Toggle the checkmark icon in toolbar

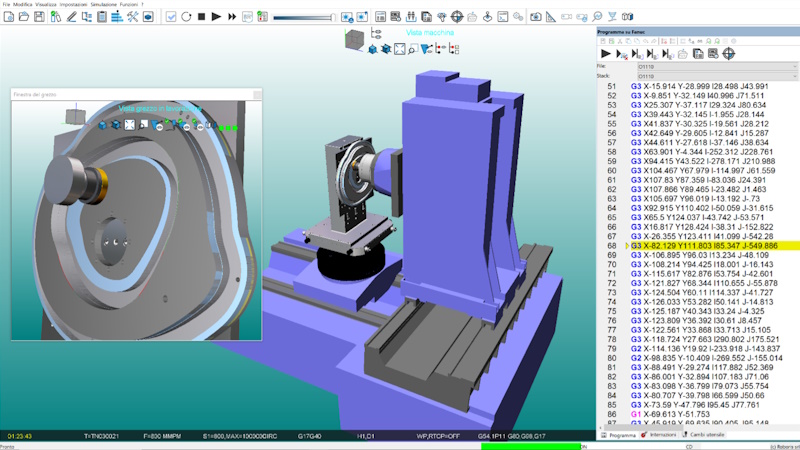tap(170, 17)
